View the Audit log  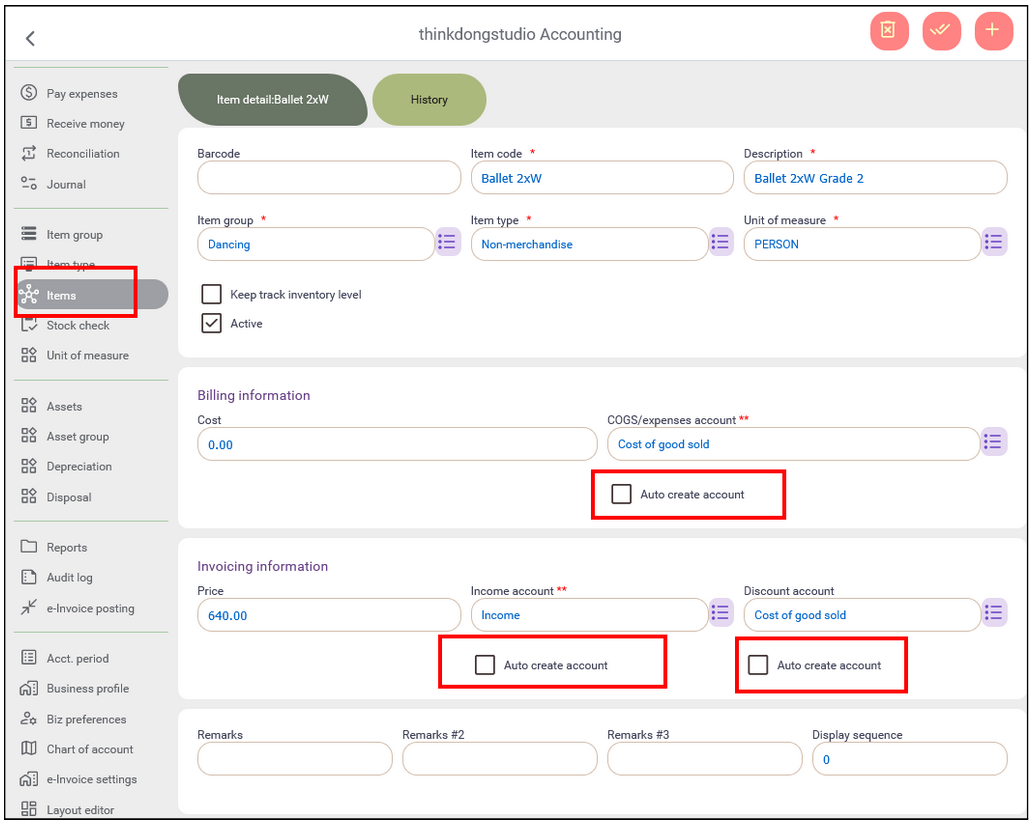coord(69,577)
